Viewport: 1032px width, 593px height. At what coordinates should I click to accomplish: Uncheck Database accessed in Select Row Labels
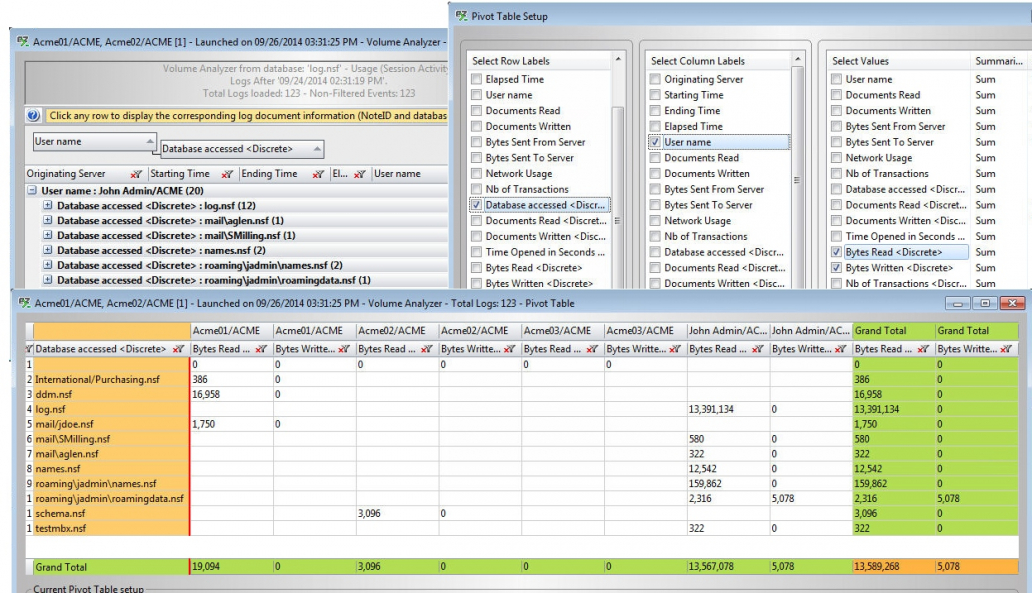(476, 206)
